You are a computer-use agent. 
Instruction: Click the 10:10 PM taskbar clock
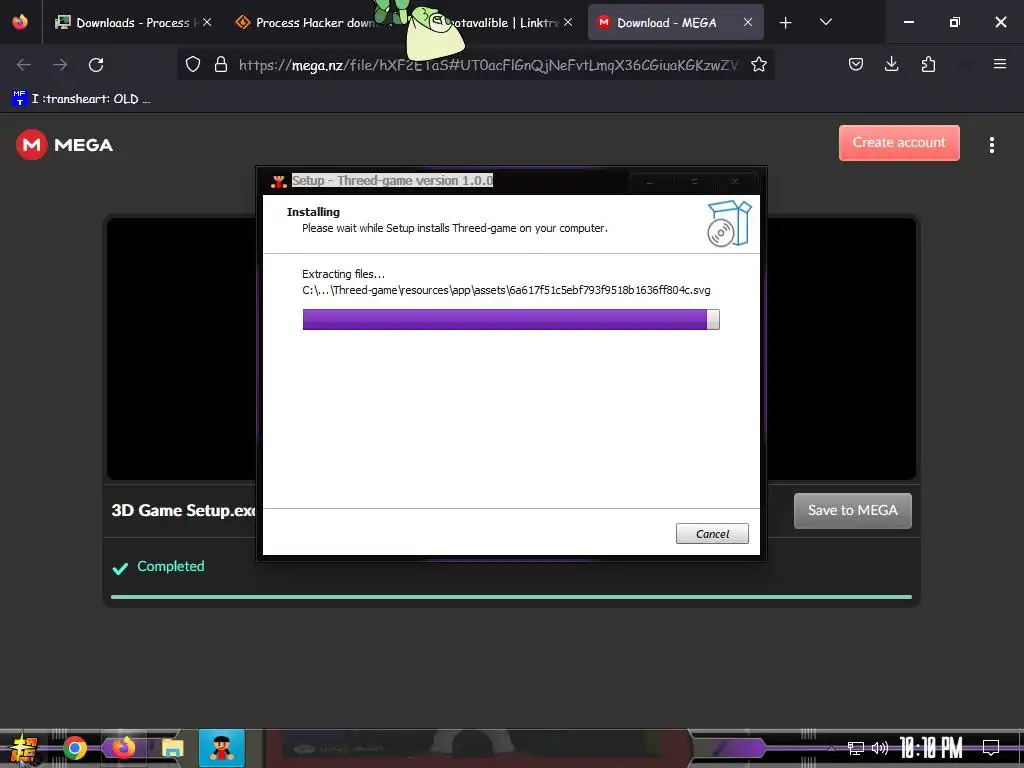(931, 748)
